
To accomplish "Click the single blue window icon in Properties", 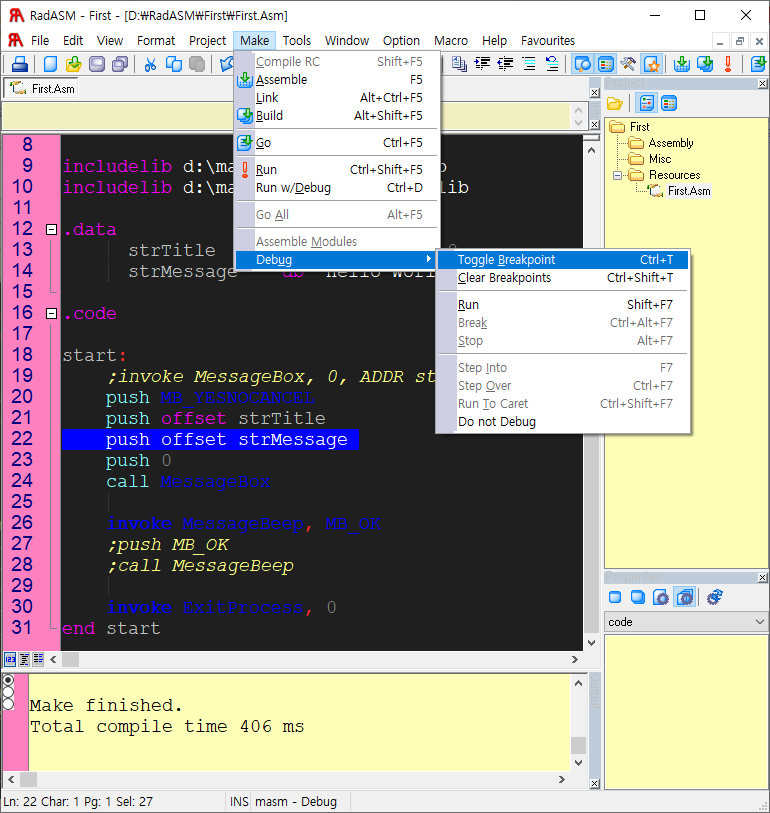I will click(x=615, y=597).
